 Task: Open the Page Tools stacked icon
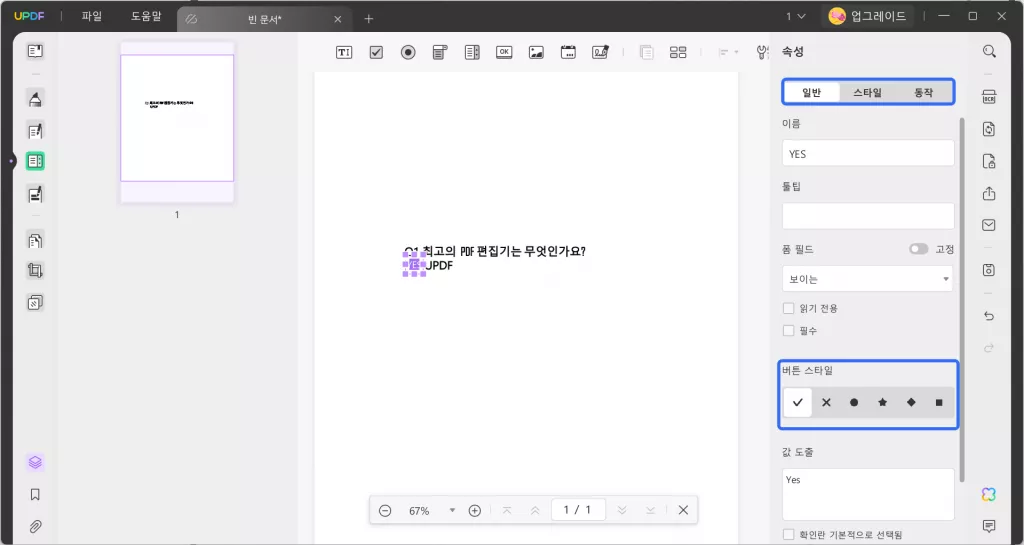(35, 302)
